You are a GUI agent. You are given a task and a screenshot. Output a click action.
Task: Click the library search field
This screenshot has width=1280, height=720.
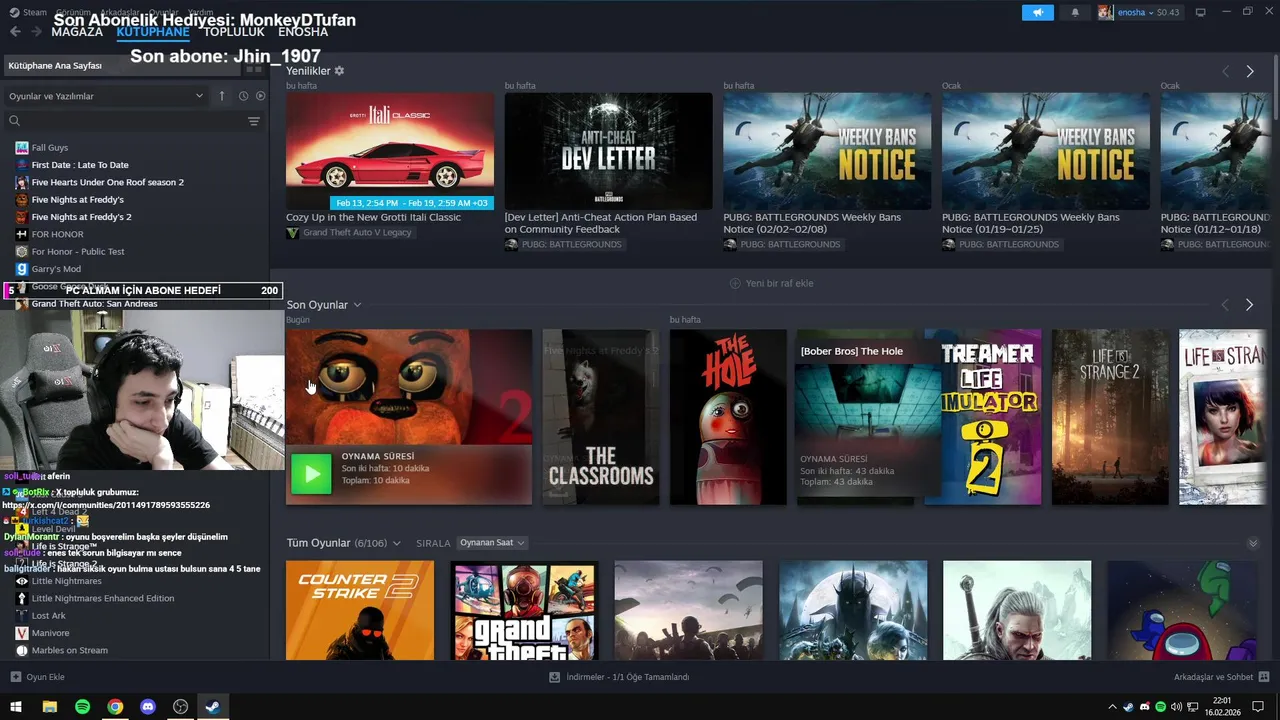(x=125, y=121)
